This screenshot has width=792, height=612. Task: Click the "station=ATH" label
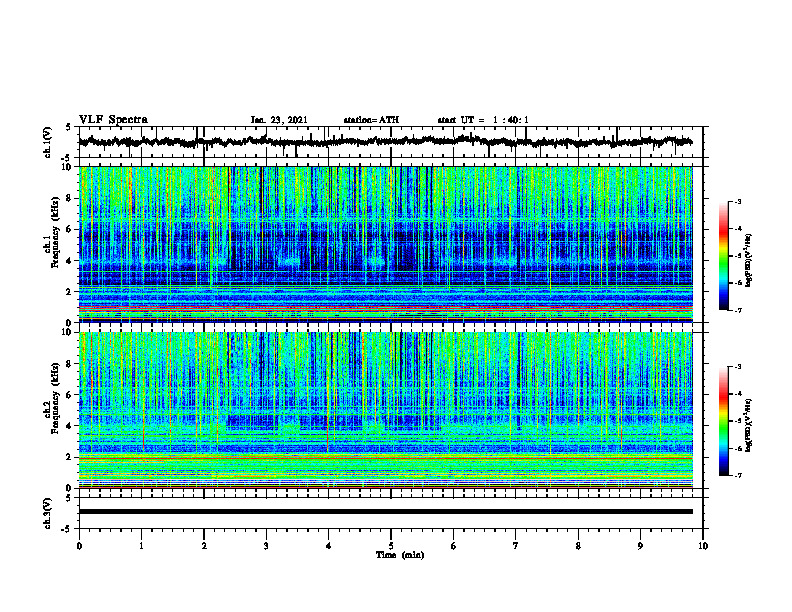coord(371,120)
